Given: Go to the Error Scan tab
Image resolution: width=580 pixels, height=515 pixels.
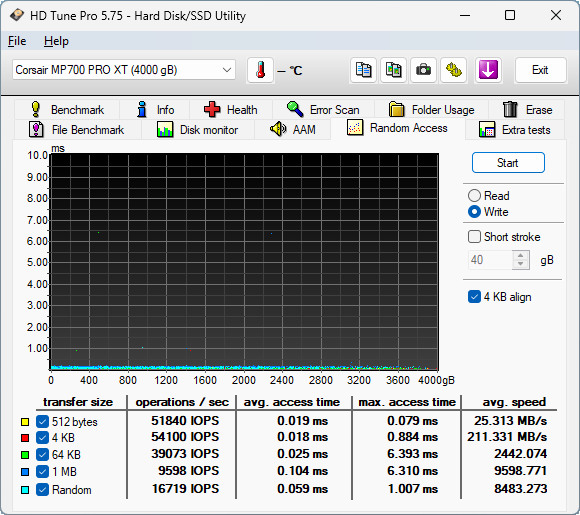Looking at the screenshot, I should (x=323, y=110).
